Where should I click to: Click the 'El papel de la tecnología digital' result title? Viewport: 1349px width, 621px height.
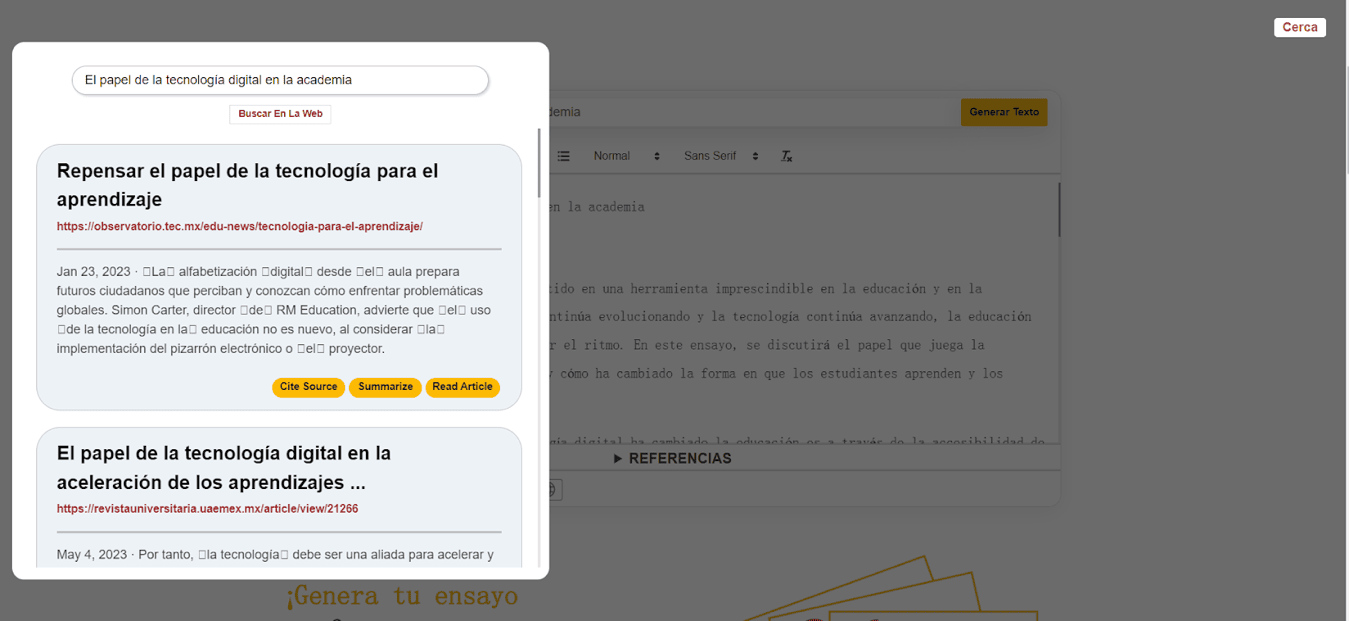point(223,468)
